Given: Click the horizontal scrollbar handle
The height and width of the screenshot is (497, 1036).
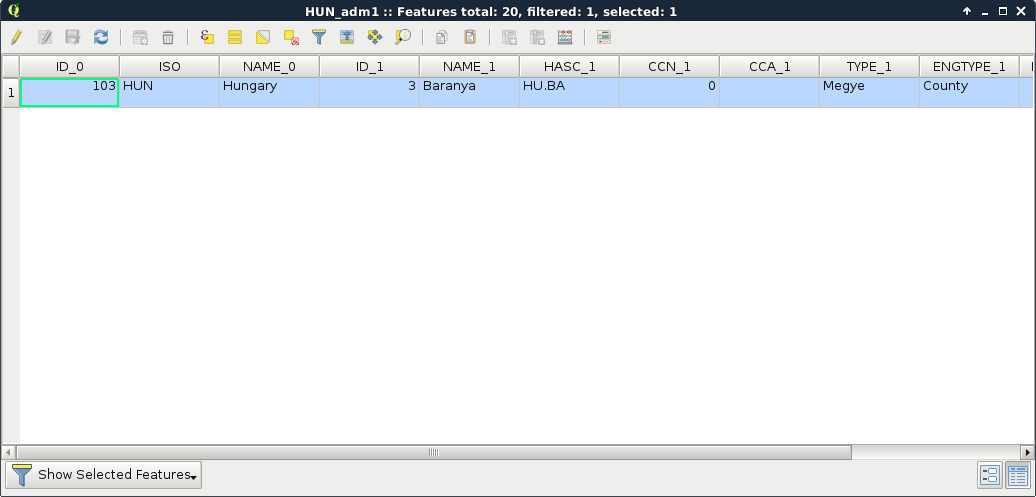Looking at the screenshot, I should point(433,453).
